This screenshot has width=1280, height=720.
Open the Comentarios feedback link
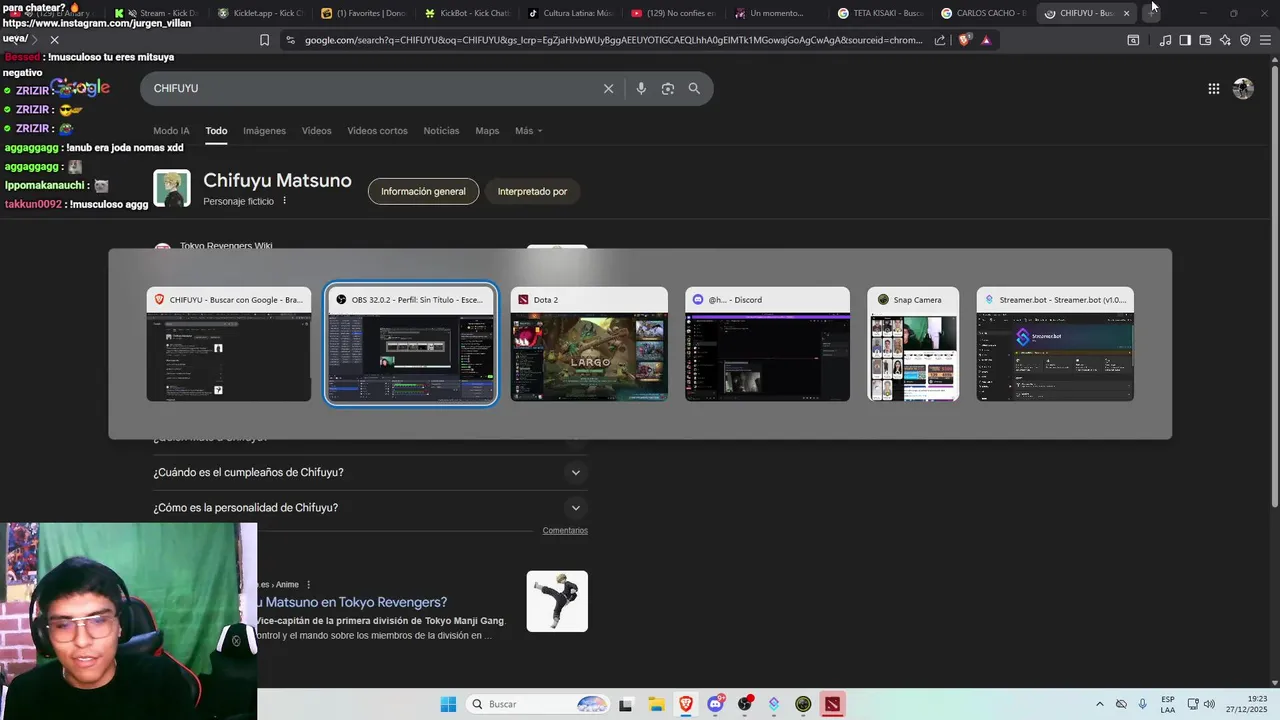coord(565,530)
